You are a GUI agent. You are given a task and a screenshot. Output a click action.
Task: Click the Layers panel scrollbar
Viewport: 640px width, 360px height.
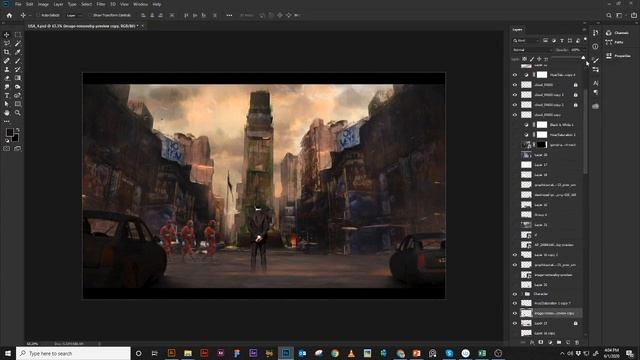pos(586,131)
